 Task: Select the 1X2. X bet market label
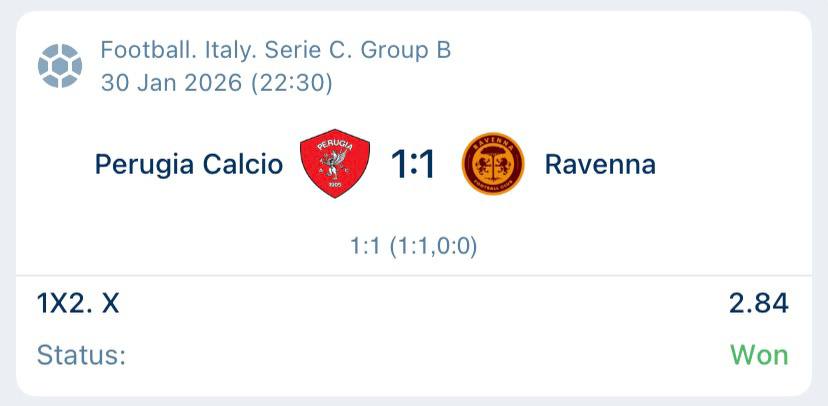tap(78, 303)
